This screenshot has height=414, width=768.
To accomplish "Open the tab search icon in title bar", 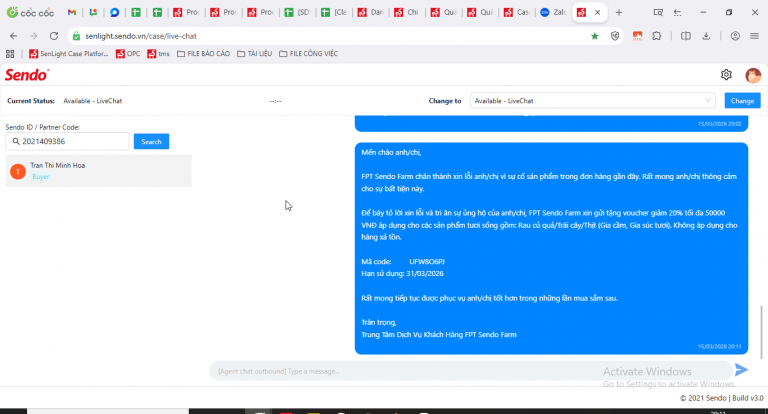I will click(658, 13).
